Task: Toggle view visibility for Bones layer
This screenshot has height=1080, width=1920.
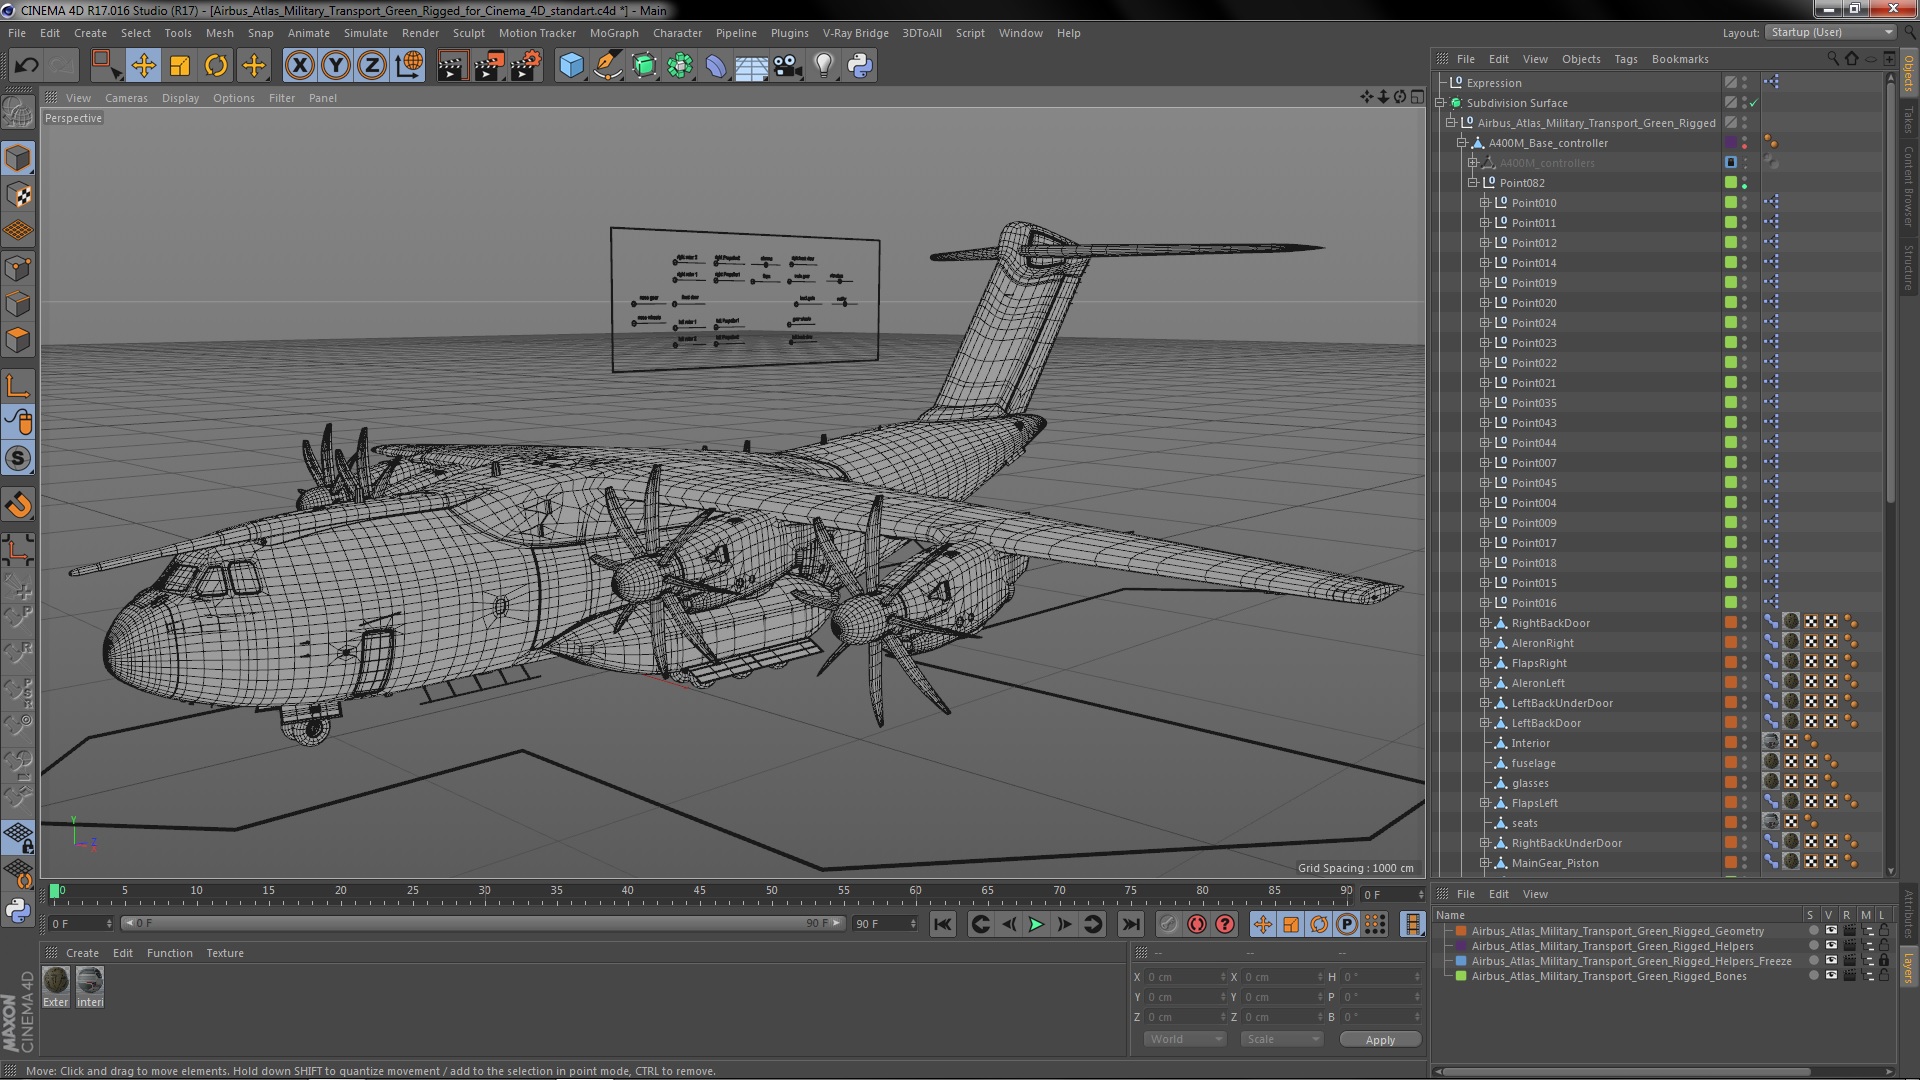Action: pos(1831,976)
